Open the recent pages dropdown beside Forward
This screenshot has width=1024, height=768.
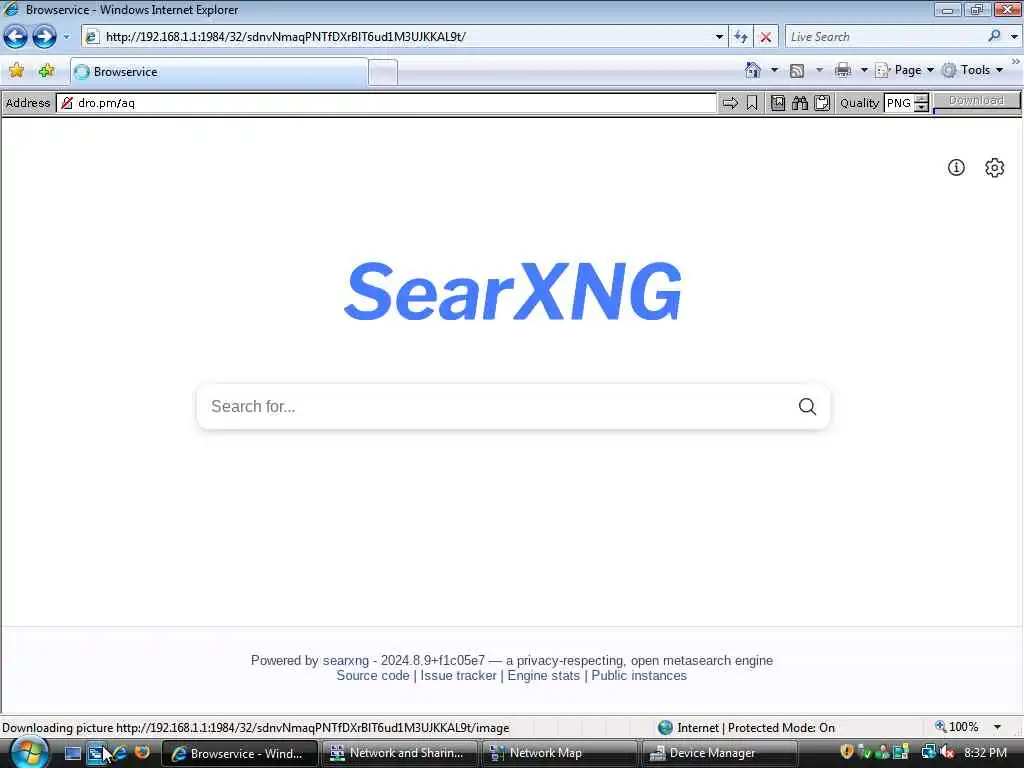(66, 37)
